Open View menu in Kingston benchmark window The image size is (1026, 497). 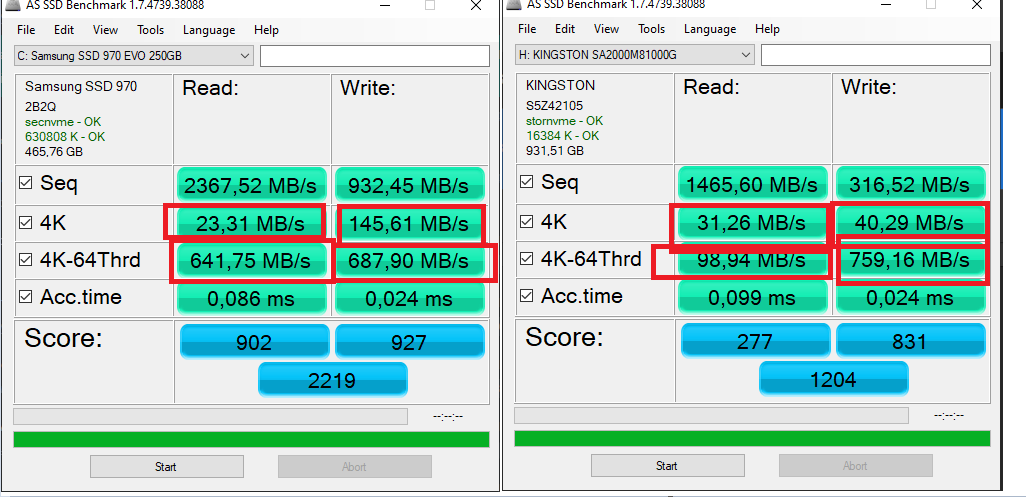click(x=607, y=29)
